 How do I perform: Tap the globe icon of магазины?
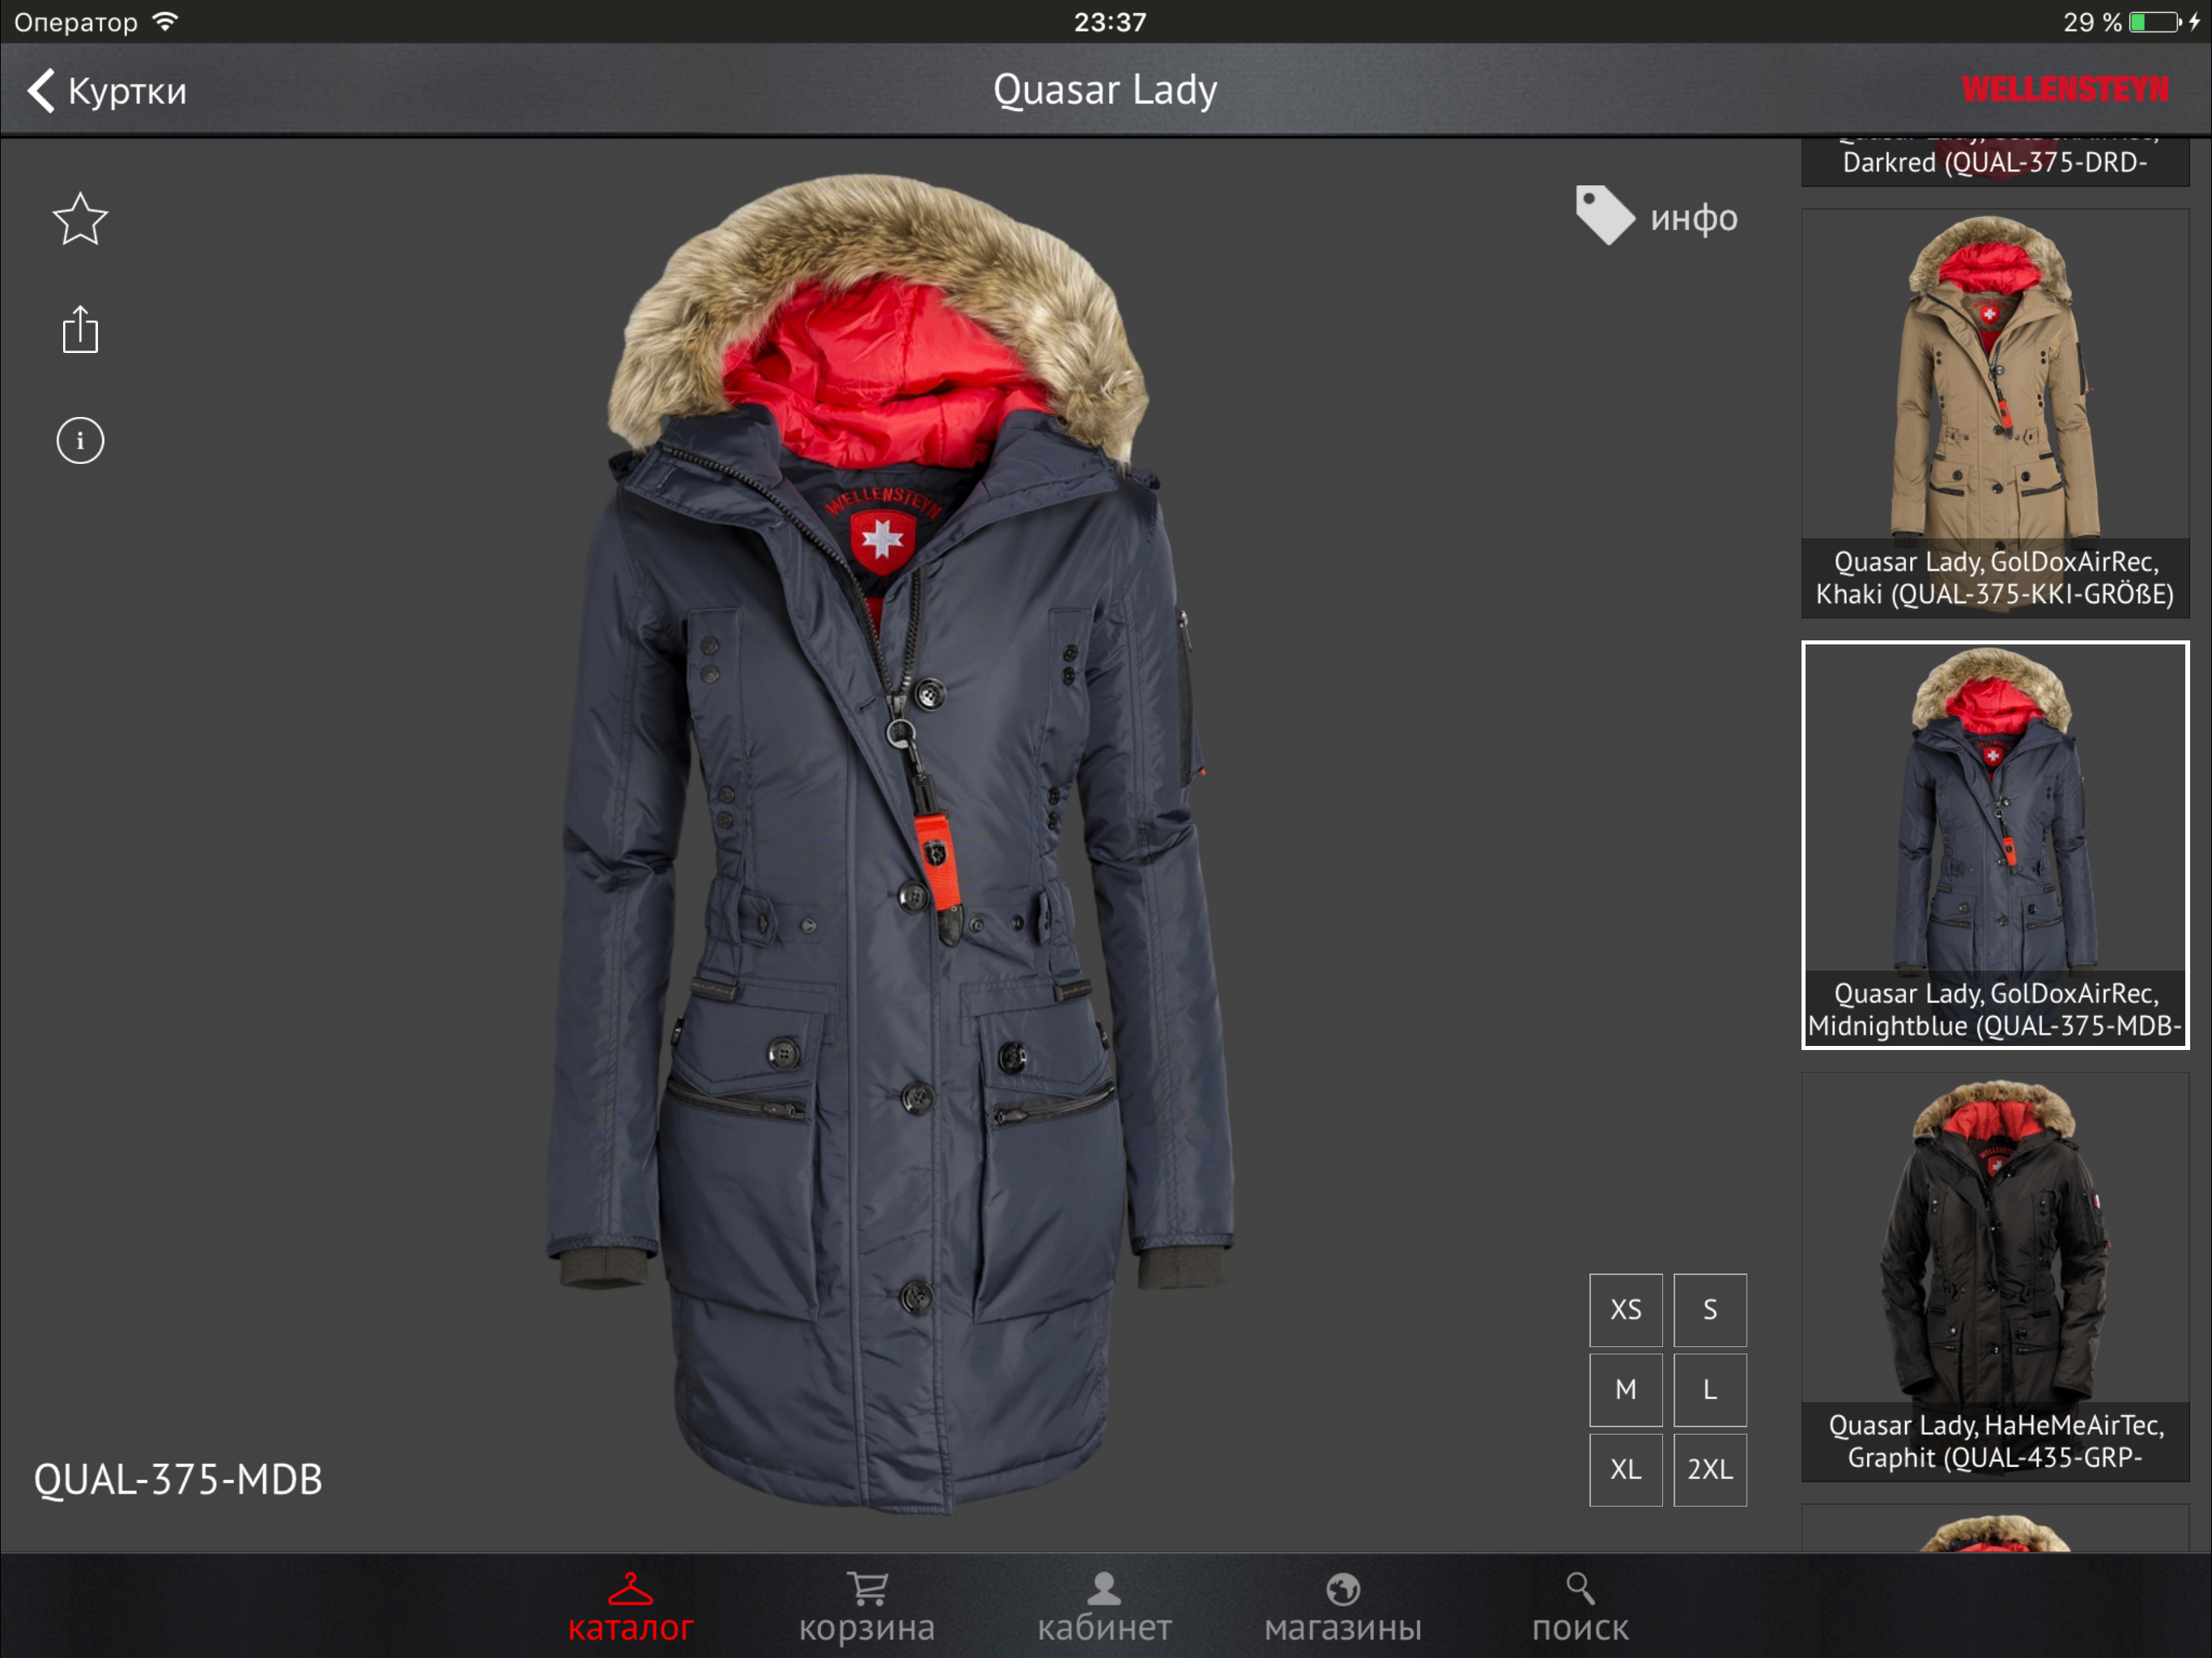pyautogui.click(x=1342, y=1589)
